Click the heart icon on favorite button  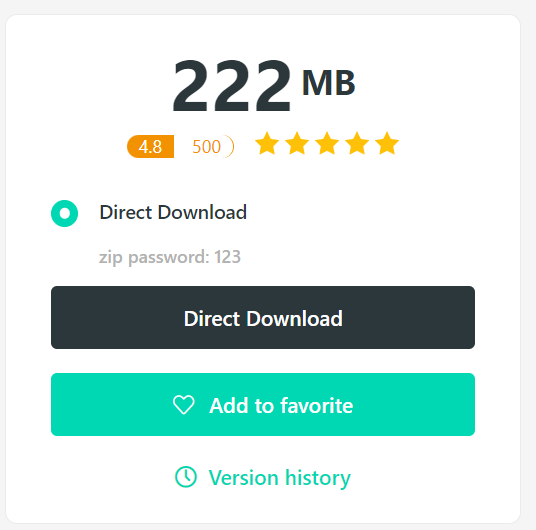[x=184, y=405]
